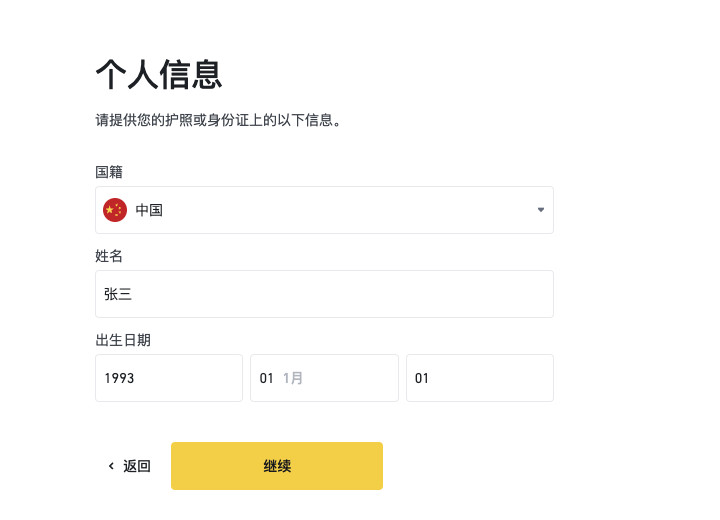Screen dimensions: 720x520
Task: Click the 国籍 field label
Action: [x=109, y=172]
